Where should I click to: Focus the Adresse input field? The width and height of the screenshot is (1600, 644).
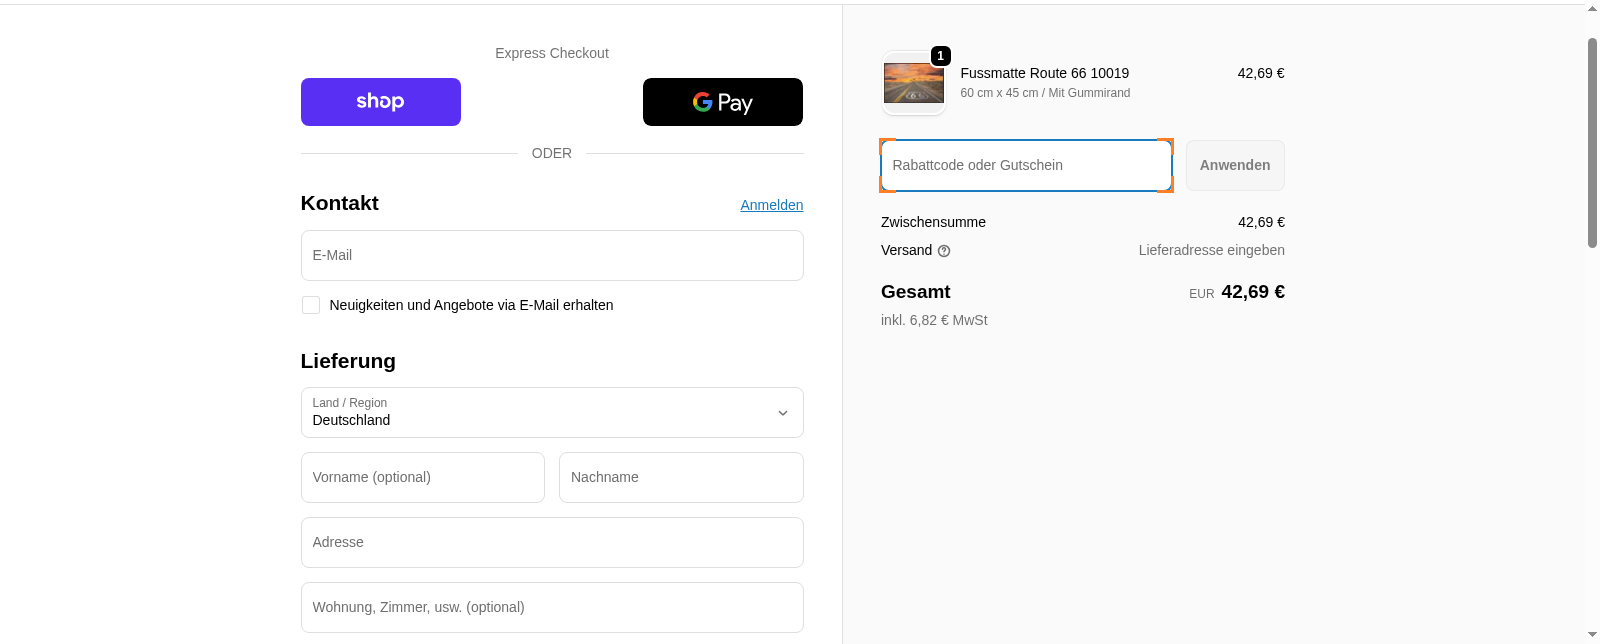(x=551, y=542)
